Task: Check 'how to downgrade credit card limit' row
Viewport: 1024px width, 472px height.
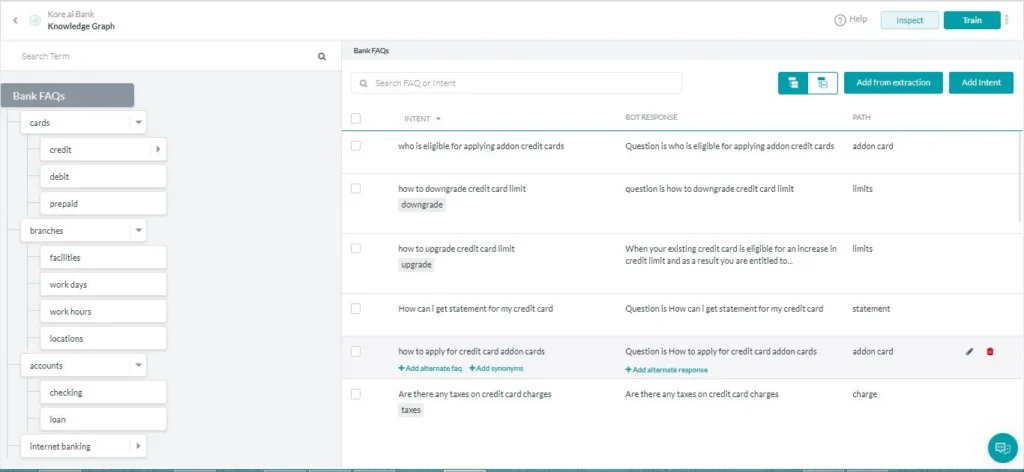Action: 356,189
